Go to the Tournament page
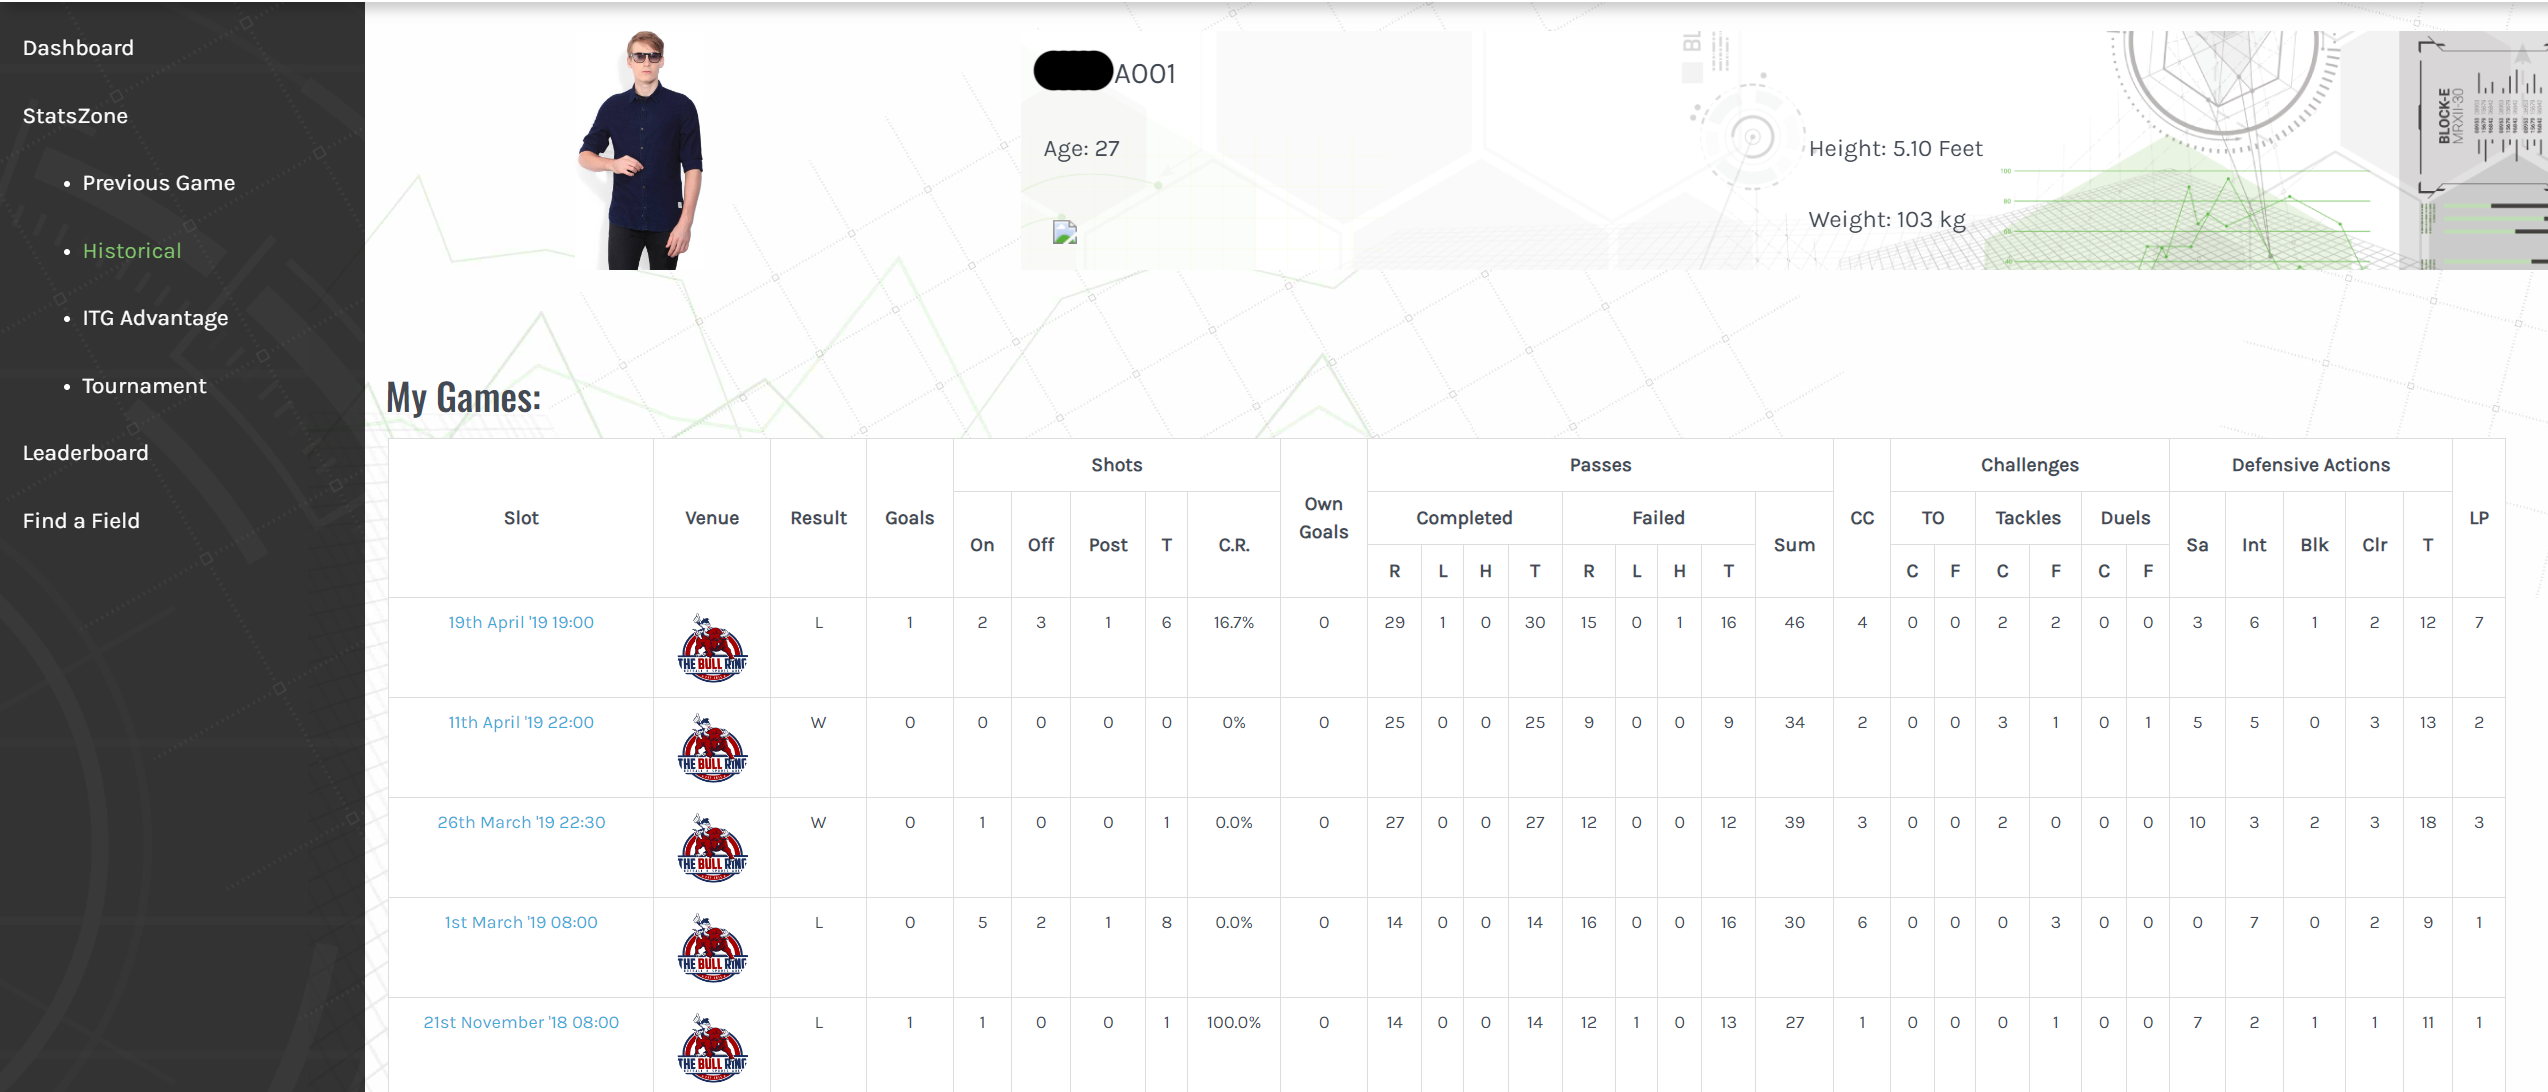 click(144, 386)
